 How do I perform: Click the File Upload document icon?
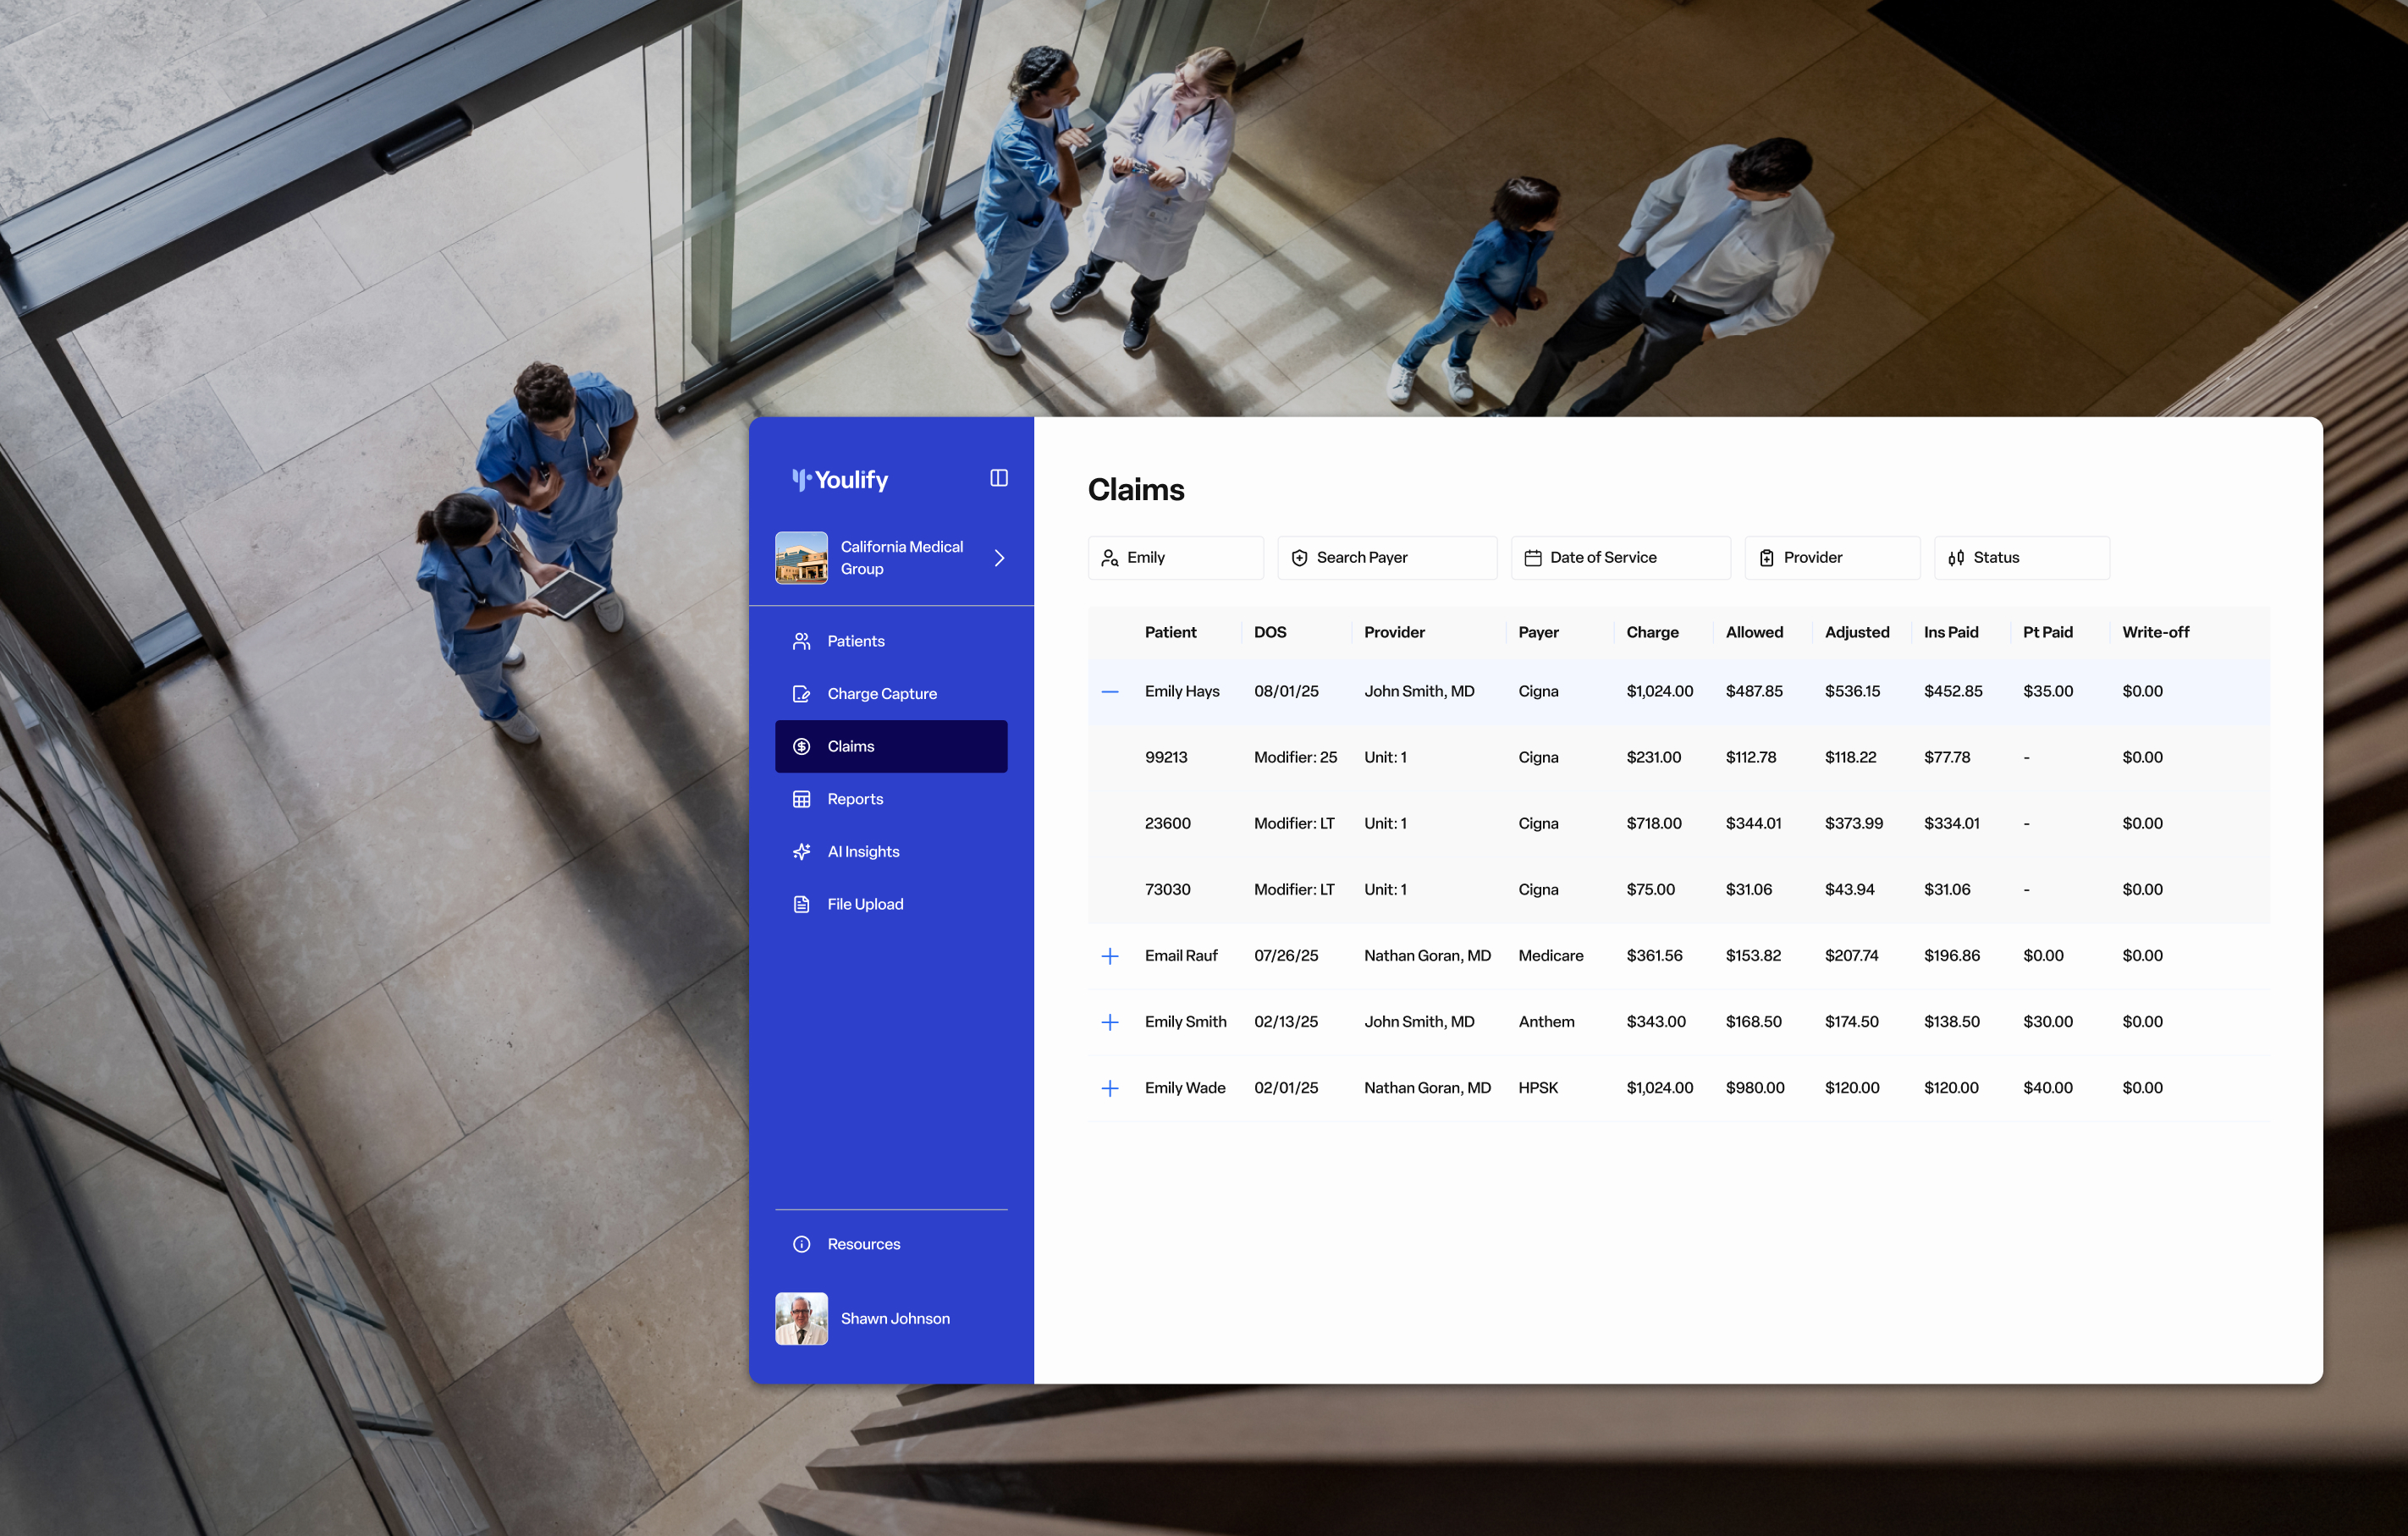[801, 904]
